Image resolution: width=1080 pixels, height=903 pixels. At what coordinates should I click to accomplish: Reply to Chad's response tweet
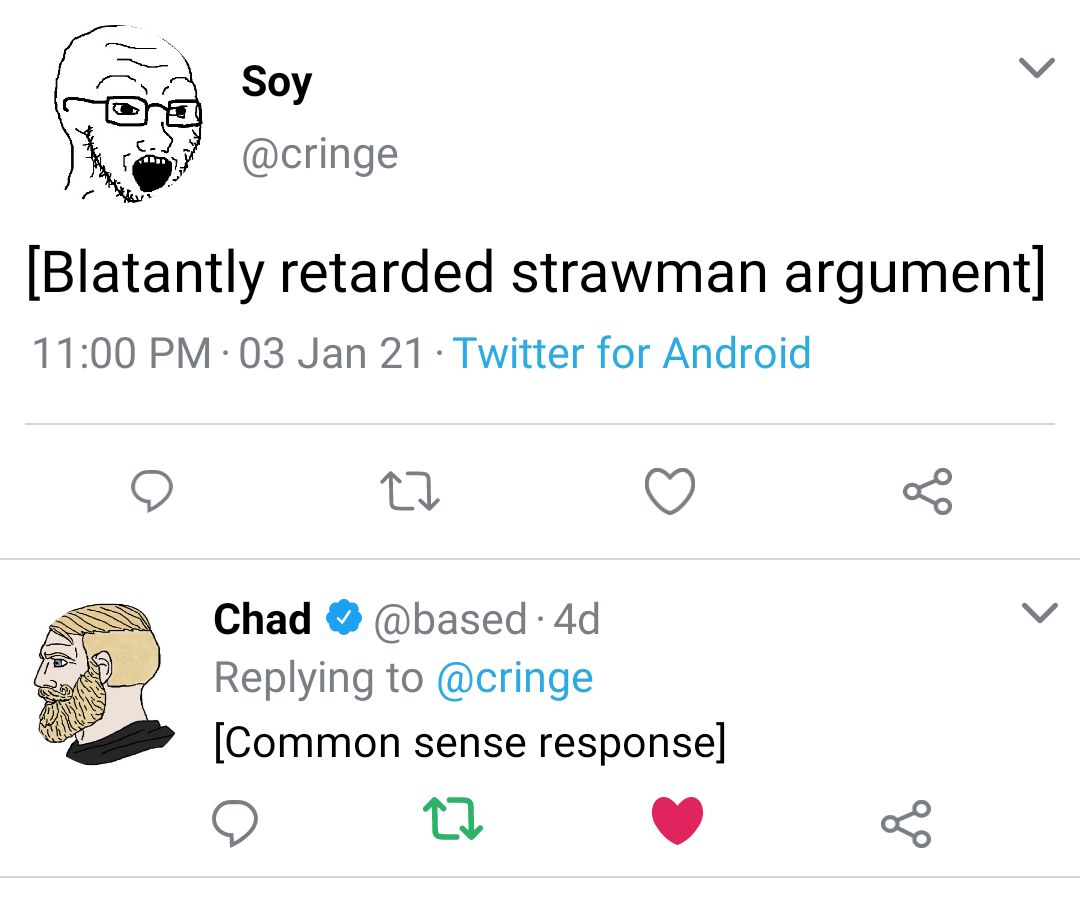(x=236, y=823)
